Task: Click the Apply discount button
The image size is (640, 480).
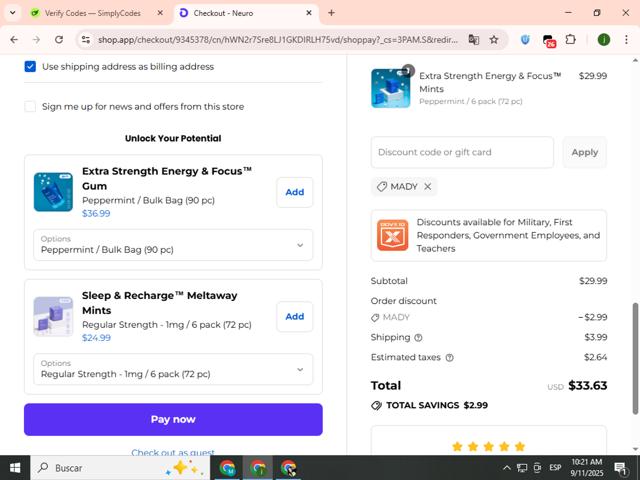Action: (584, 152)
